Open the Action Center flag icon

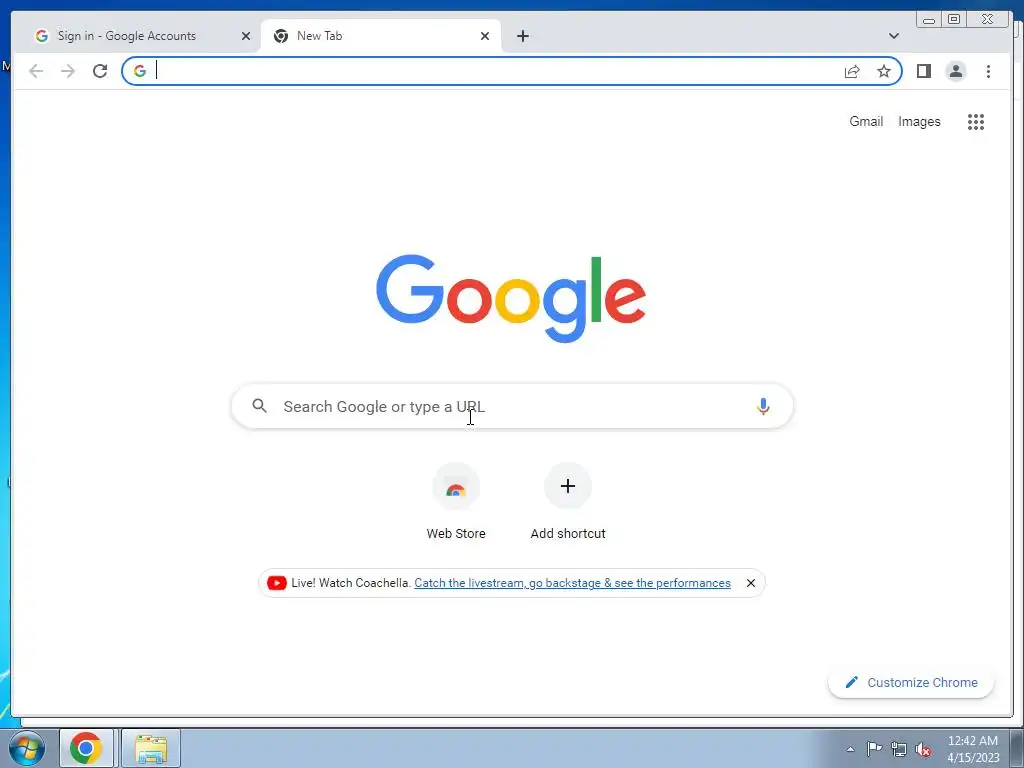(874, 749)
